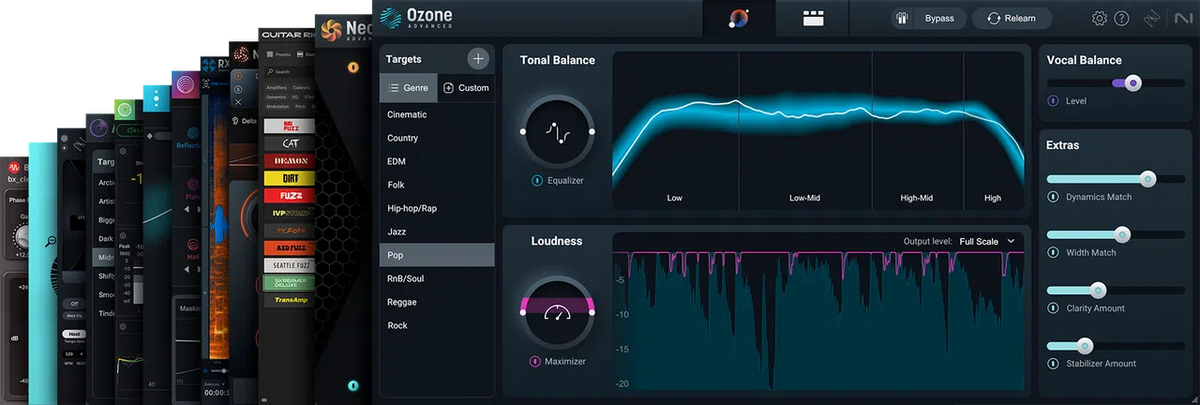Click the teal icon at the bottom of the Ne… Advanced window
The width and height of the screenshot is (1200, 405).
[353, 386]
